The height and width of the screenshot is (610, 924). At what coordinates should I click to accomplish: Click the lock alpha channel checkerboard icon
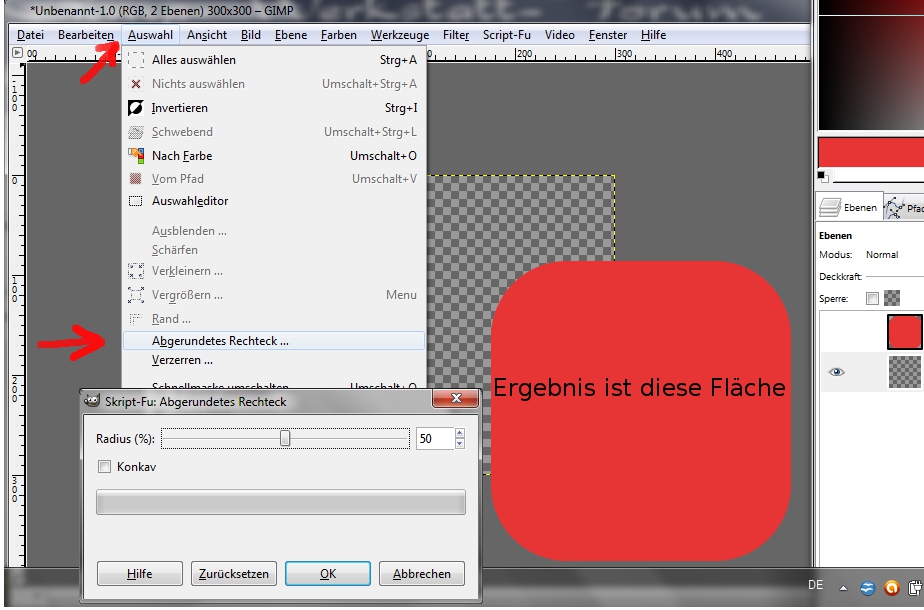click(892, 298)
